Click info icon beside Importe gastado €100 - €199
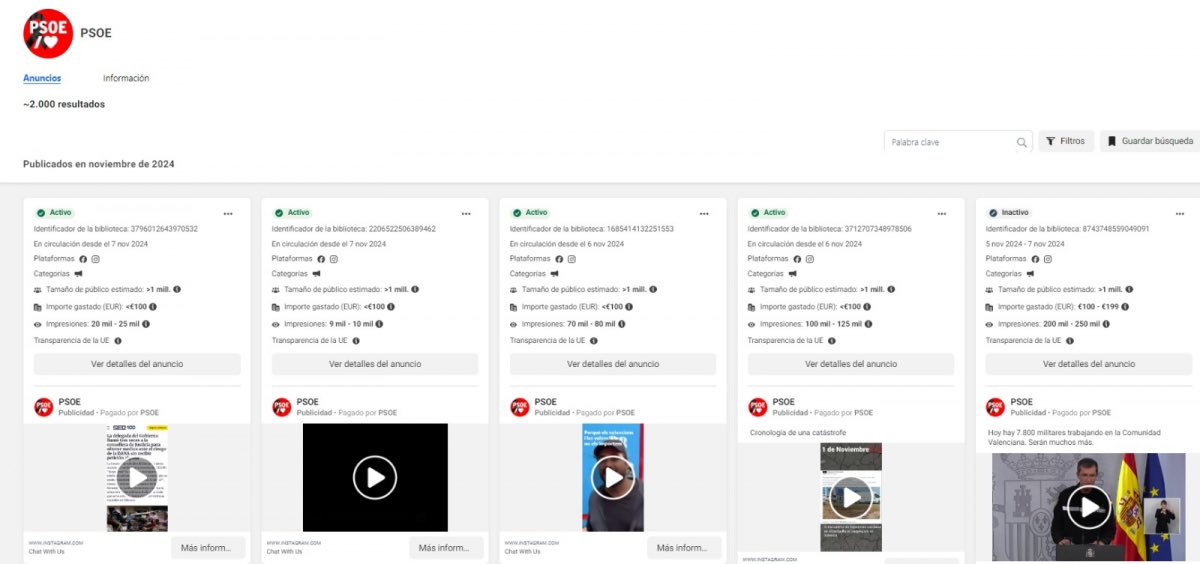The width and height of the screenshot is (1200, 564). (x=1125, y=307)
